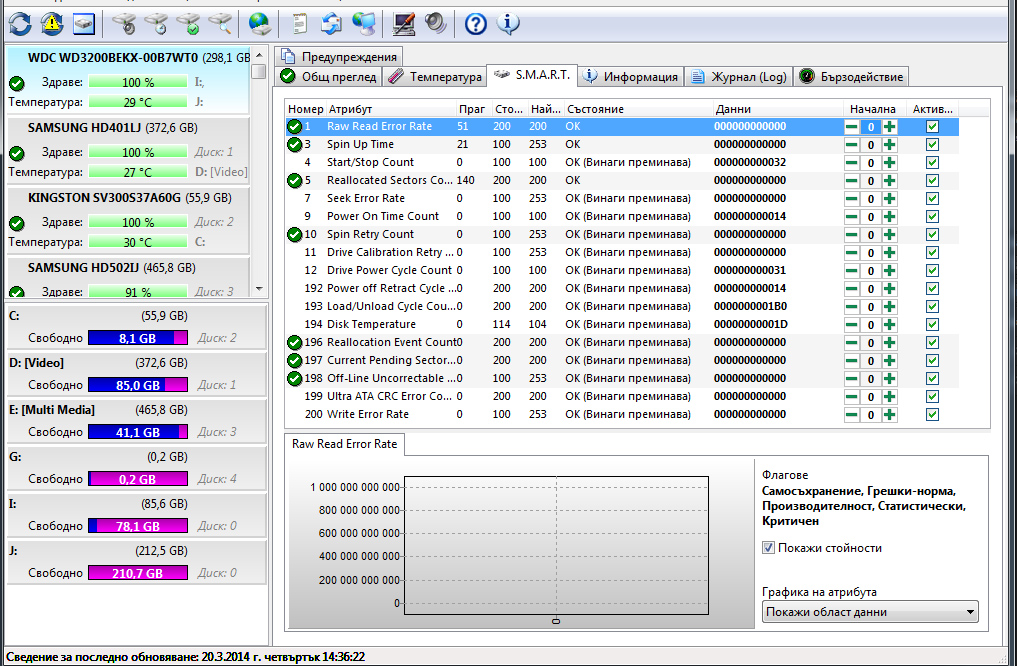Toggle the Active checkbox for Seek Error Rate

(932, 198)
